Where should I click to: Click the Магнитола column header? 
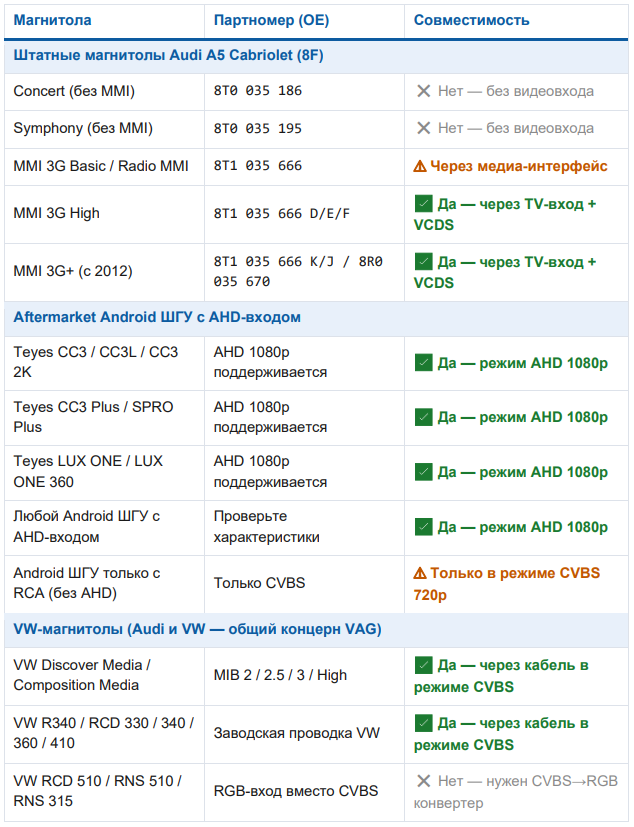coord(52,20)
